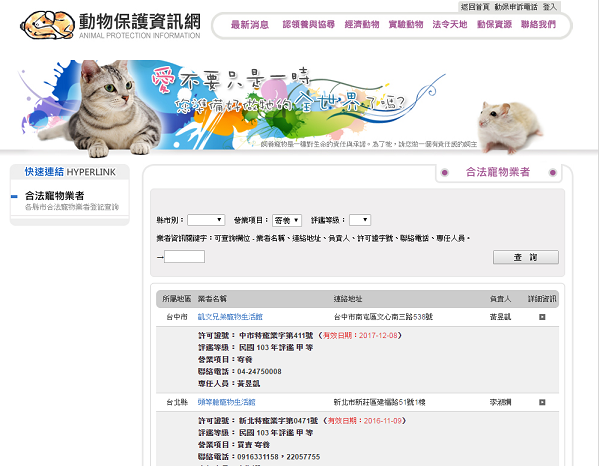The height and width of the screenshot is (466, 600).
Task: Open the 評鑑等級 dropdown
Action: coord(360,220)
